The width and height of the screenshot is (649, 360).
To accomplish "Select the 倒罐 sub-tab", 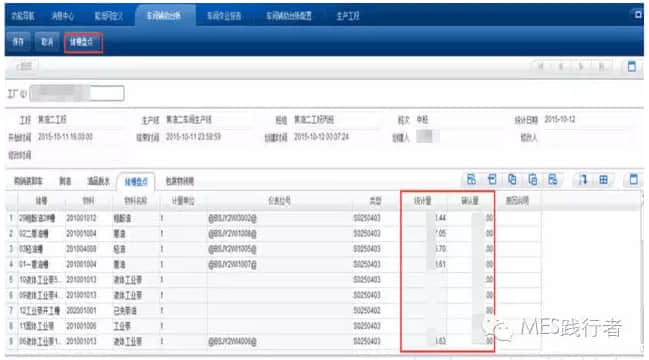I will tap(65, 181).
